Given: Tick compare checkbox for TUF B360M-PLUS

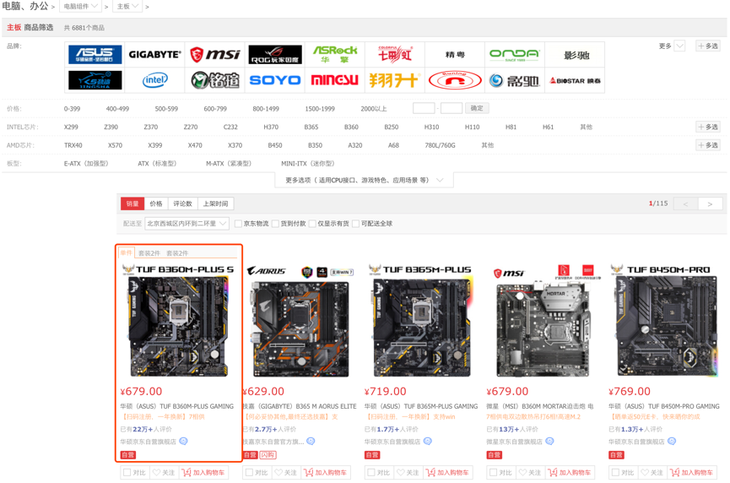Looking at the screenshot, I should (x=127, y=472).
